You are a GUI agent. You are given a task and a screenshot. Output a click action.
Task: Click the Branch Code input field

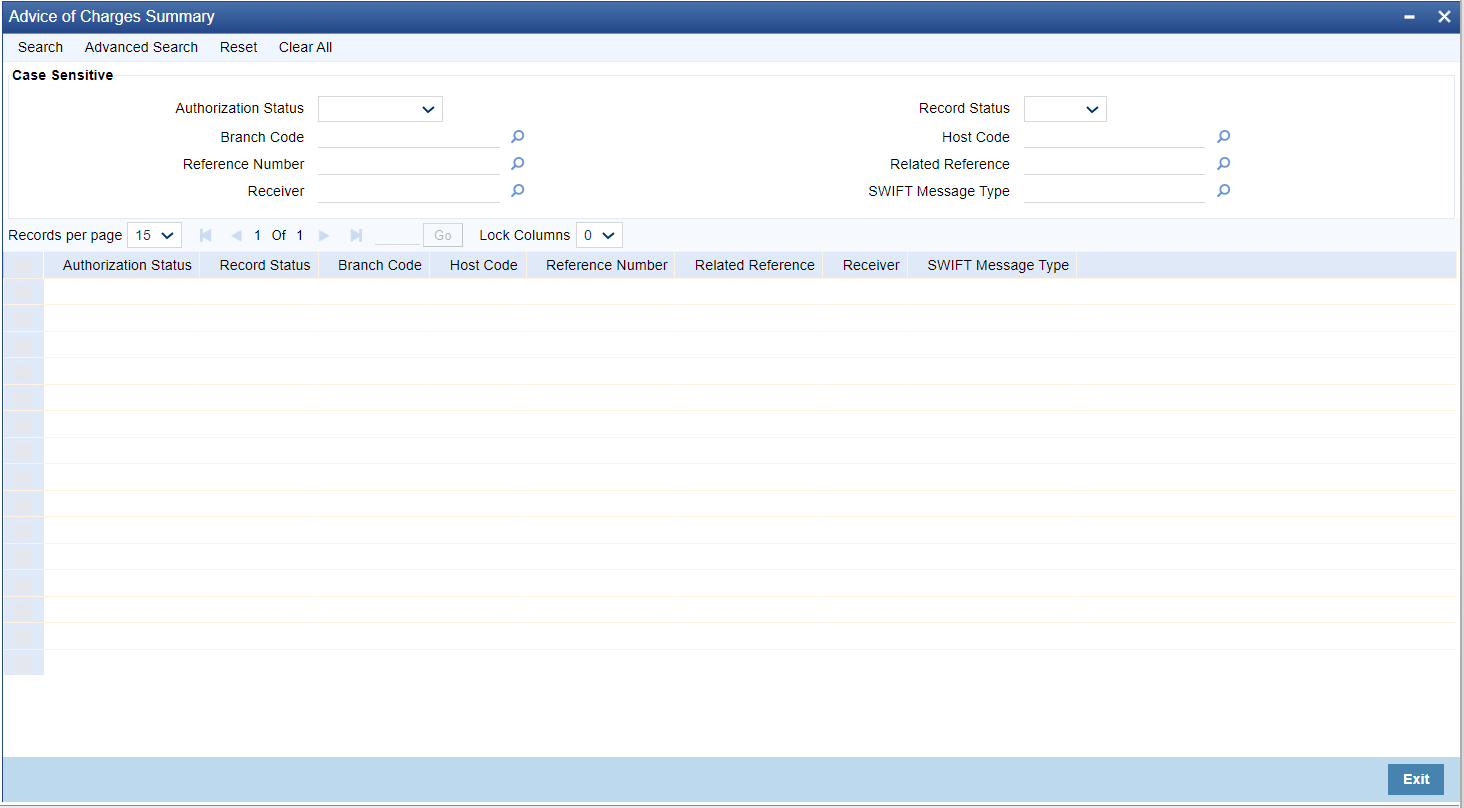pyautogui.click(x=409, y=137)
